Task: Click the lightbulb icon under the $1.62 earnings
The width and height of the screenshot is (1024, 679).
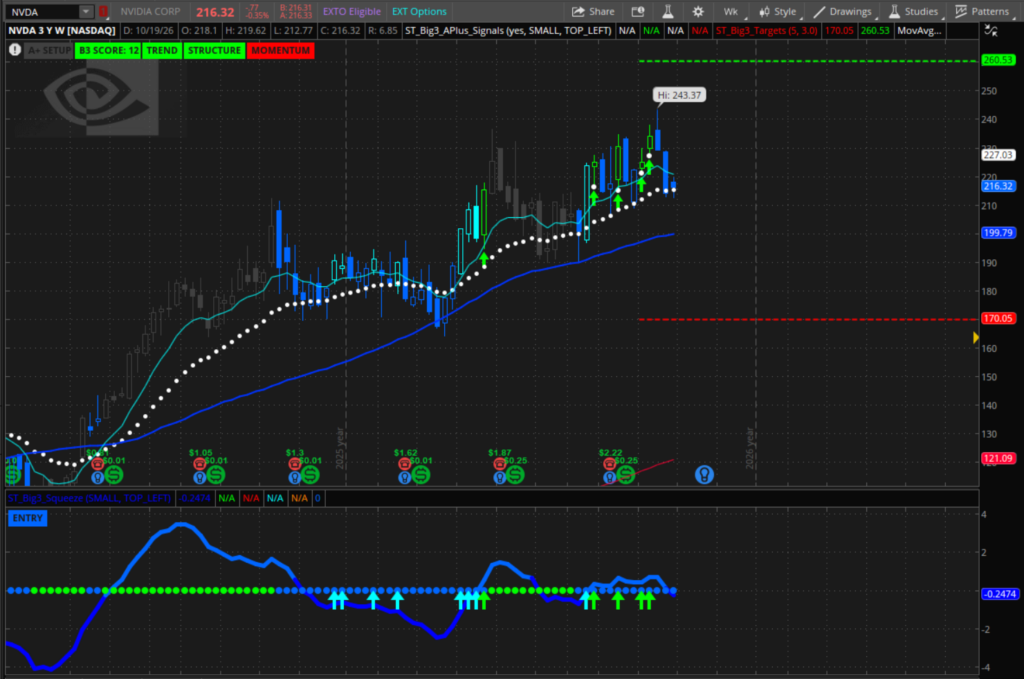Action: pos(405,478)
